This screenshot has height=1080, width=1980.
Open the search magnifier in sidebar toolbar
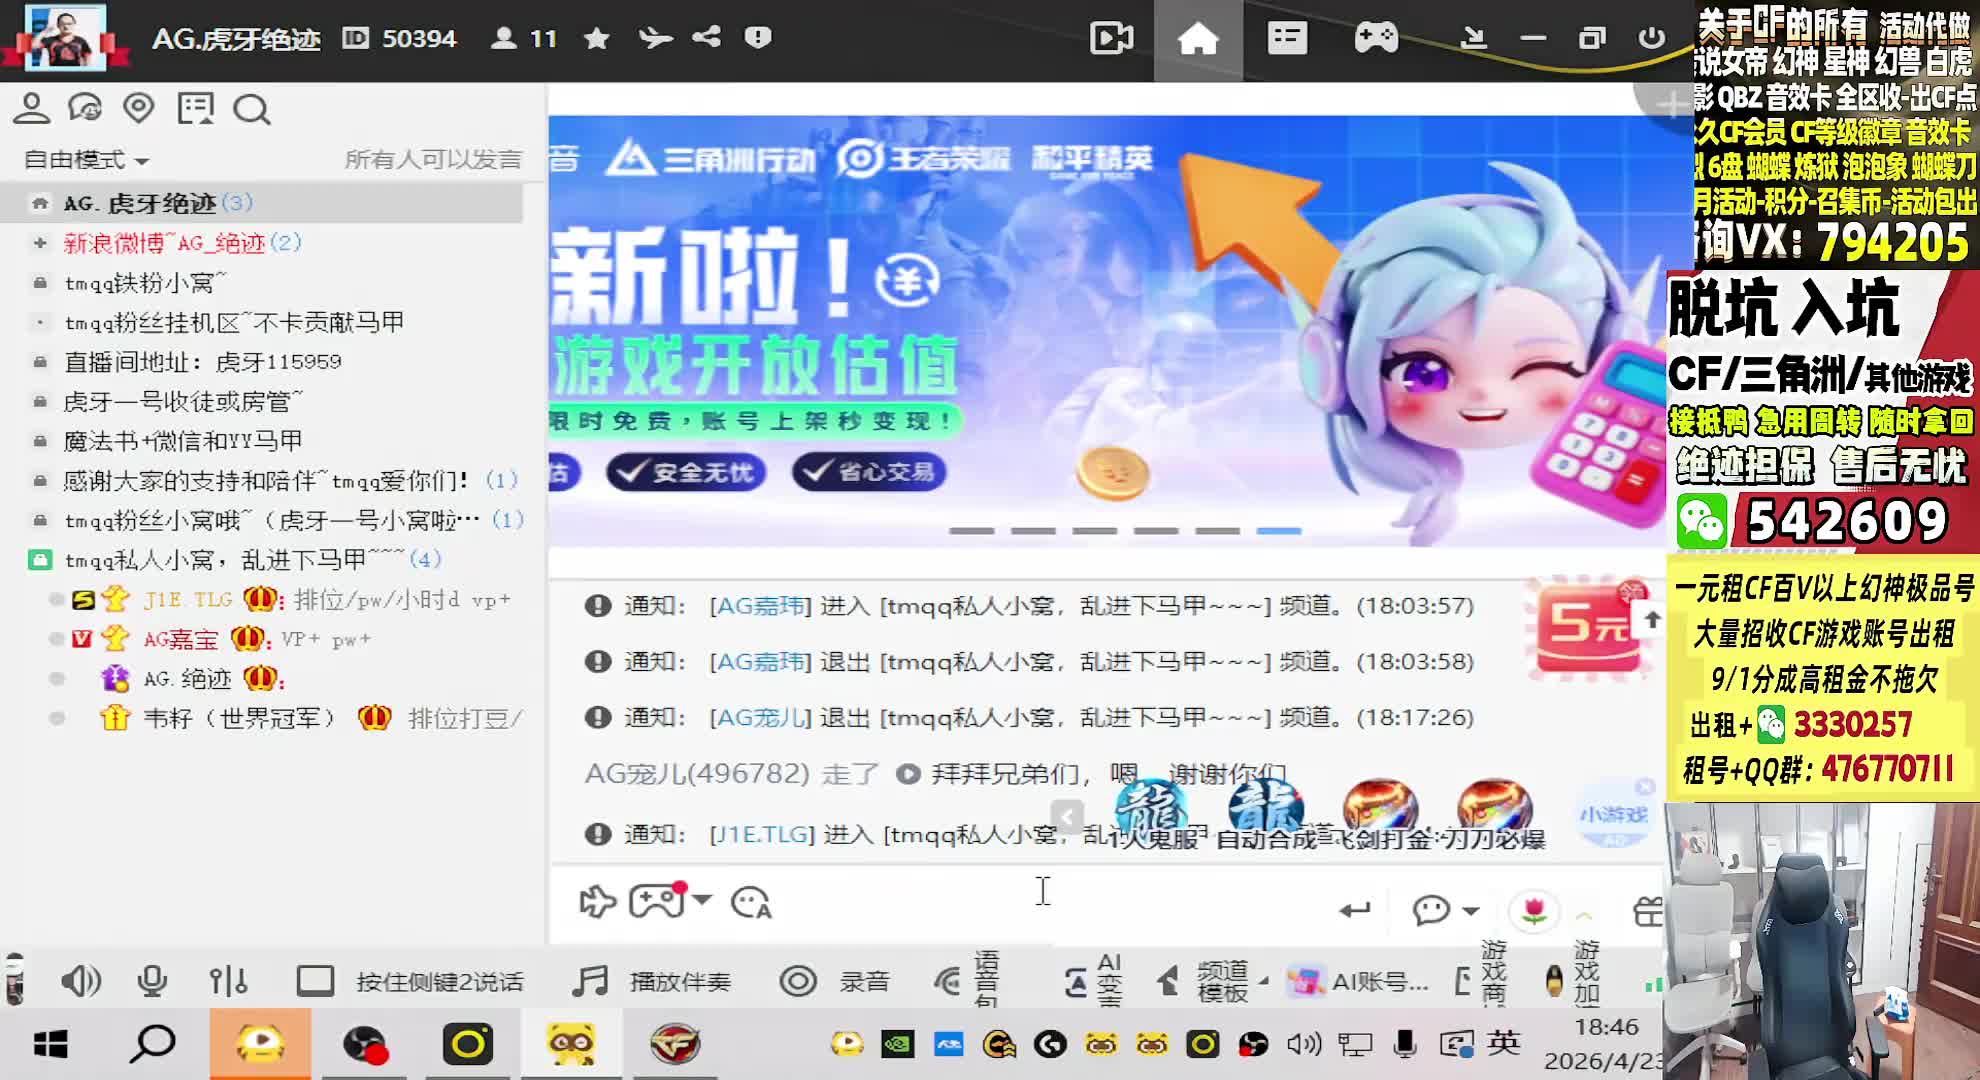[x=251, y=109]
